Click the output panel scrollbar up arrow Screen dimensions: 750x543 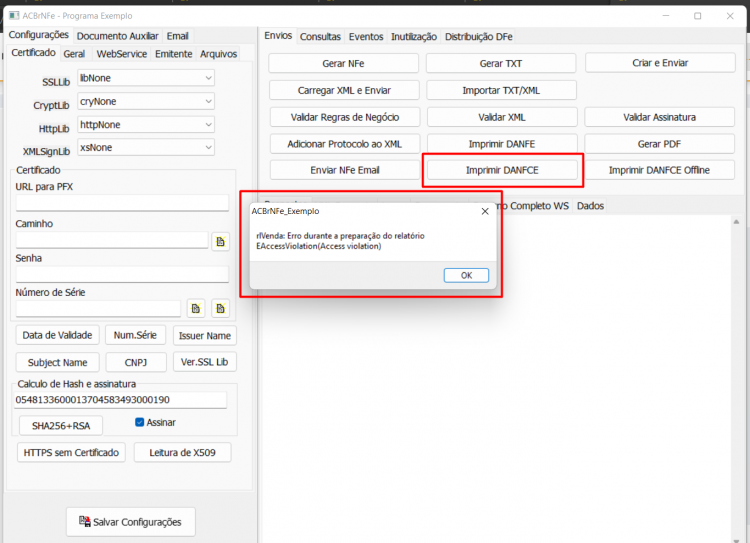tap(736, 222)
